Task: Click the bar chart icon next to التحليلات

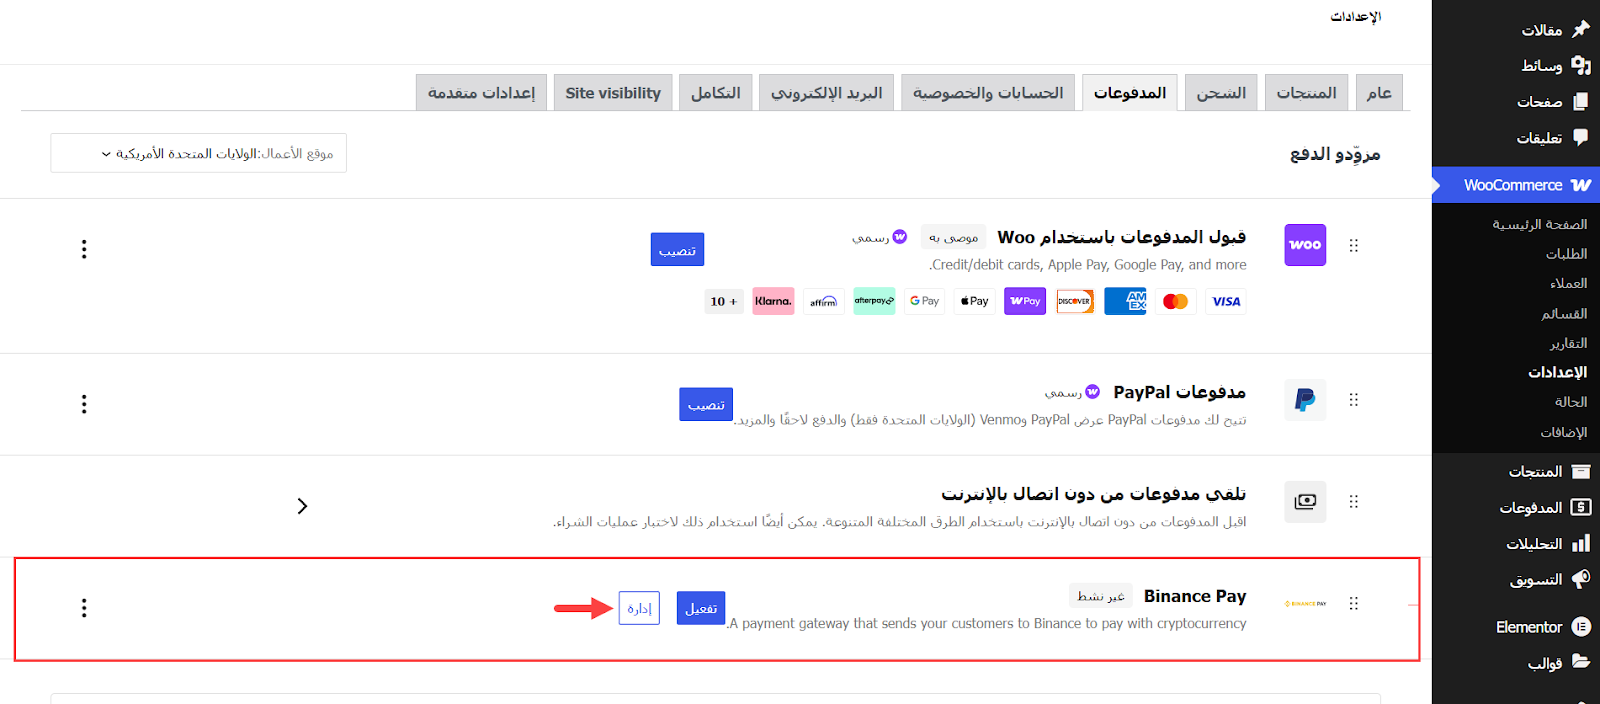Action: [1581, 543]
